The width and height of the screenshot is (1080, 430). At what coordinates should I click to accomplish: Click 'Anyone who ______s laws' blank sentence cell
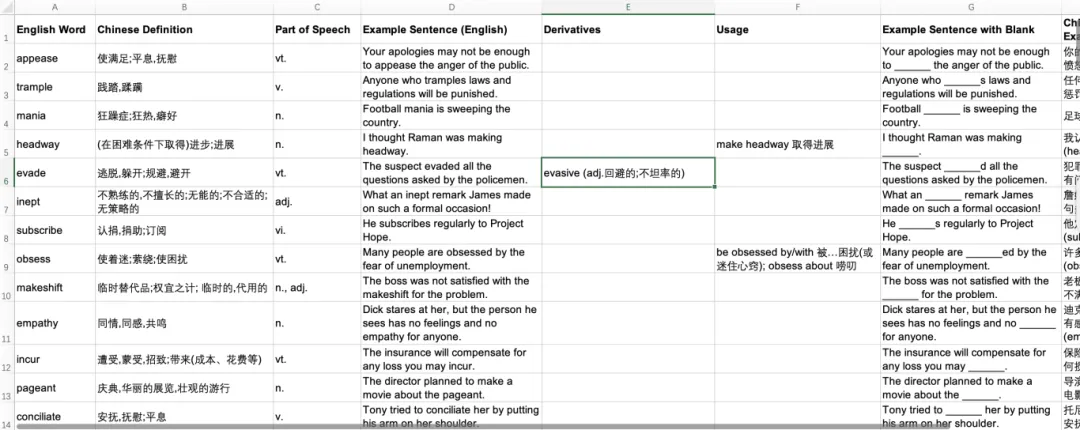point(971,87)
